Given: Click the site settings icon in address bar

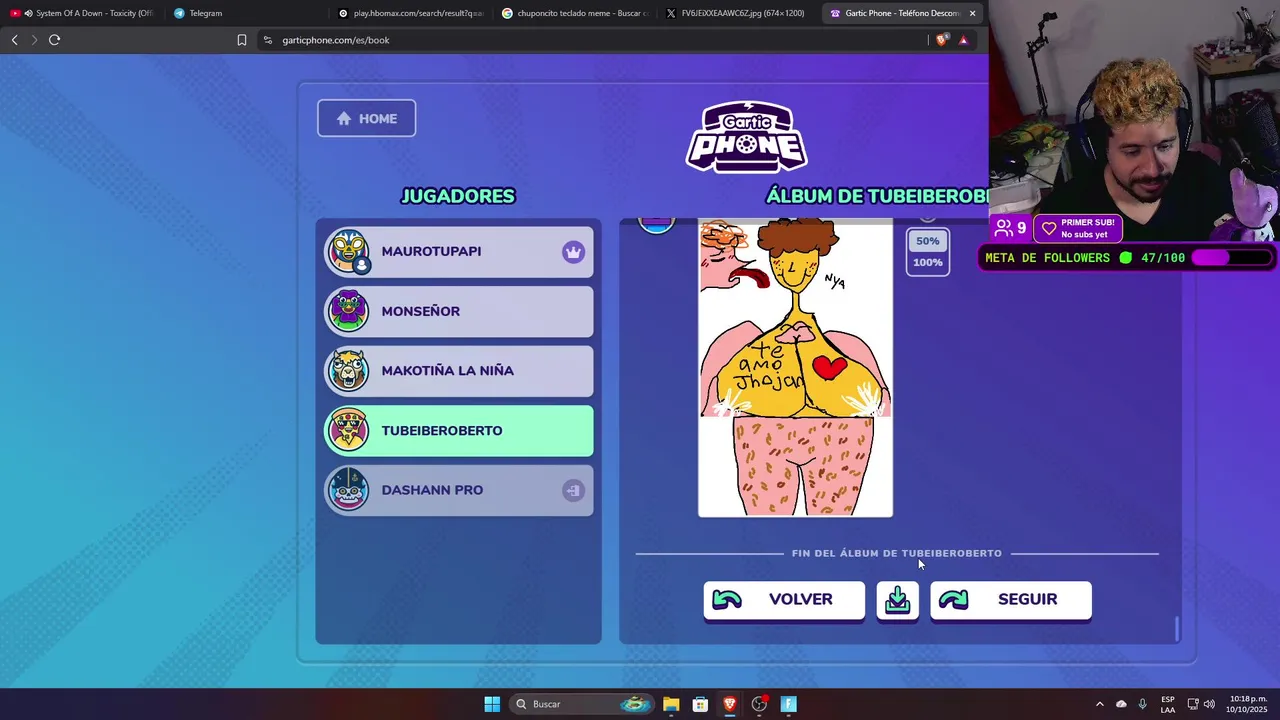Looking at the screenshot, I should (x=267, y=40).
